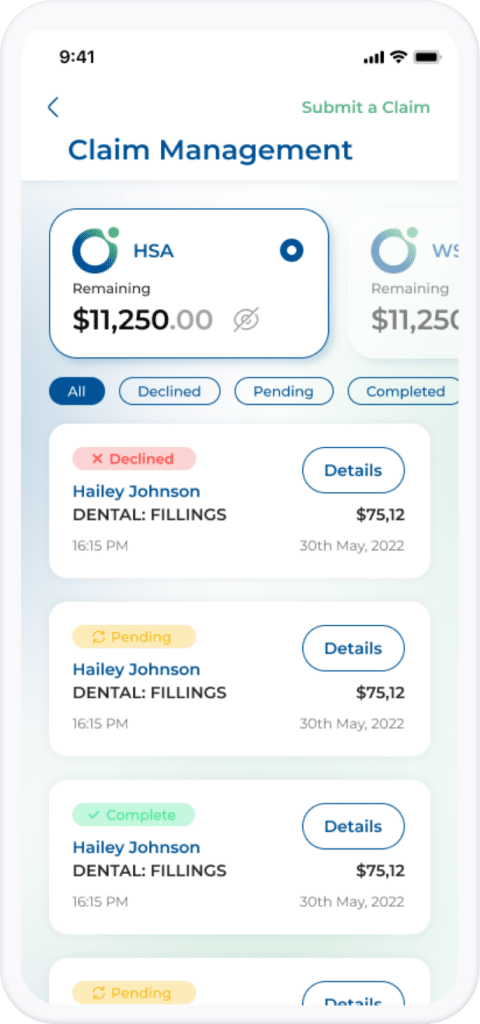Select the All filter tab
480x1024 pixels.
pos(77,391)
